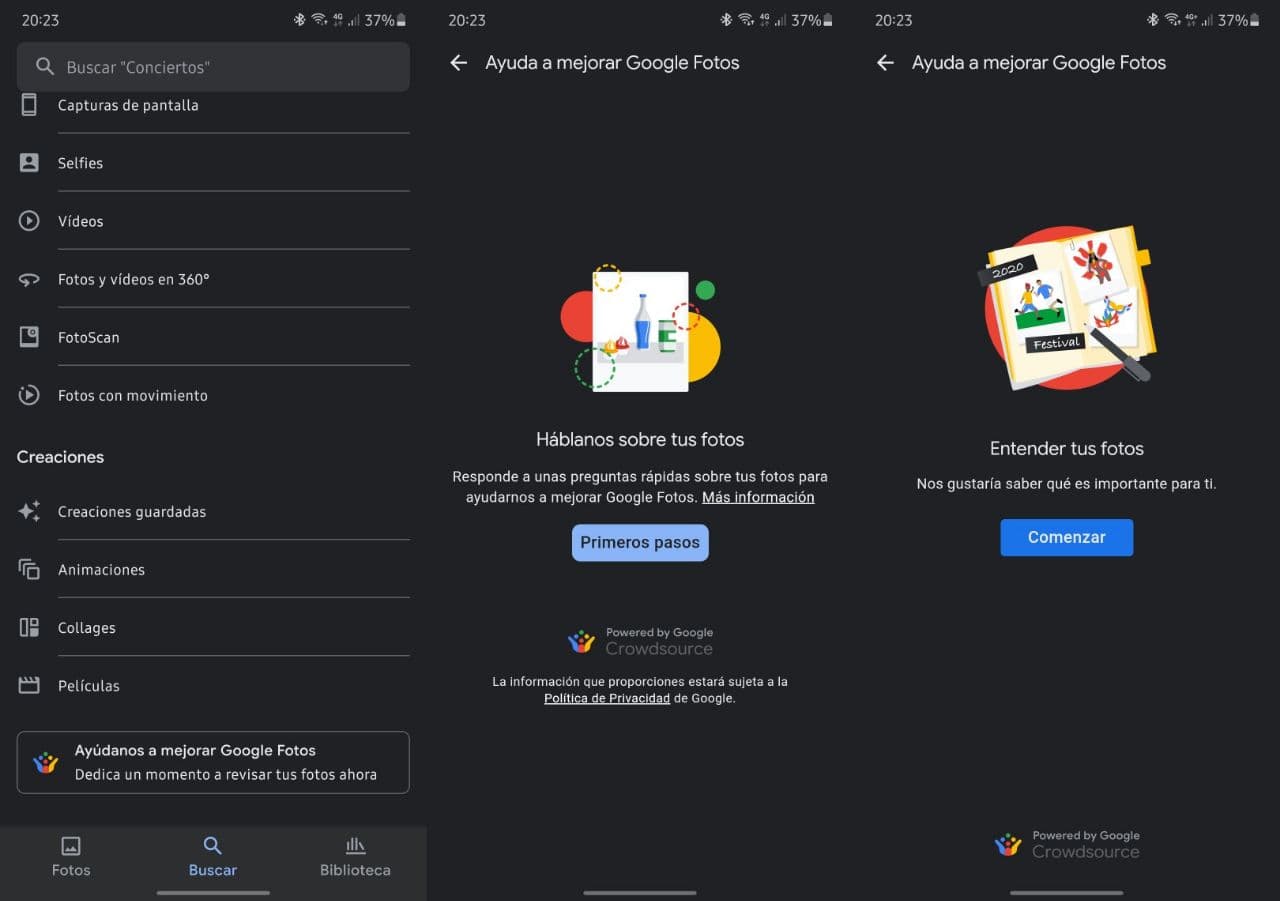The width and height of the screenshot is (1280, 901).
Task: Tap the Películas film icon
Action: click(29, 686)
